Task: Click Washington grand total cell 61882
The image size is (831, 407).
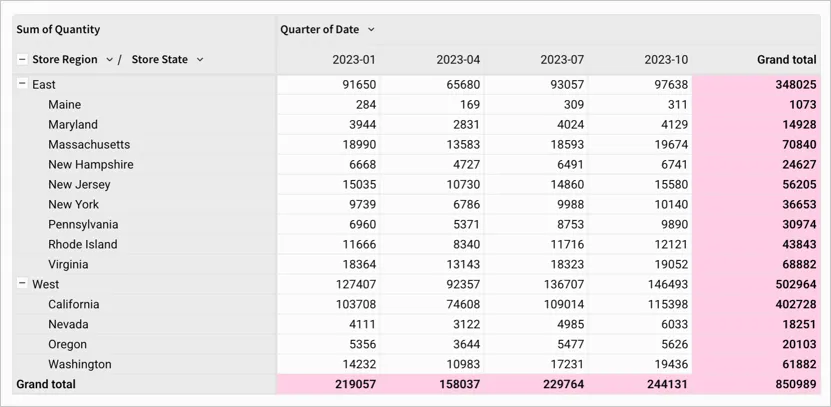Action: point(756,364)
